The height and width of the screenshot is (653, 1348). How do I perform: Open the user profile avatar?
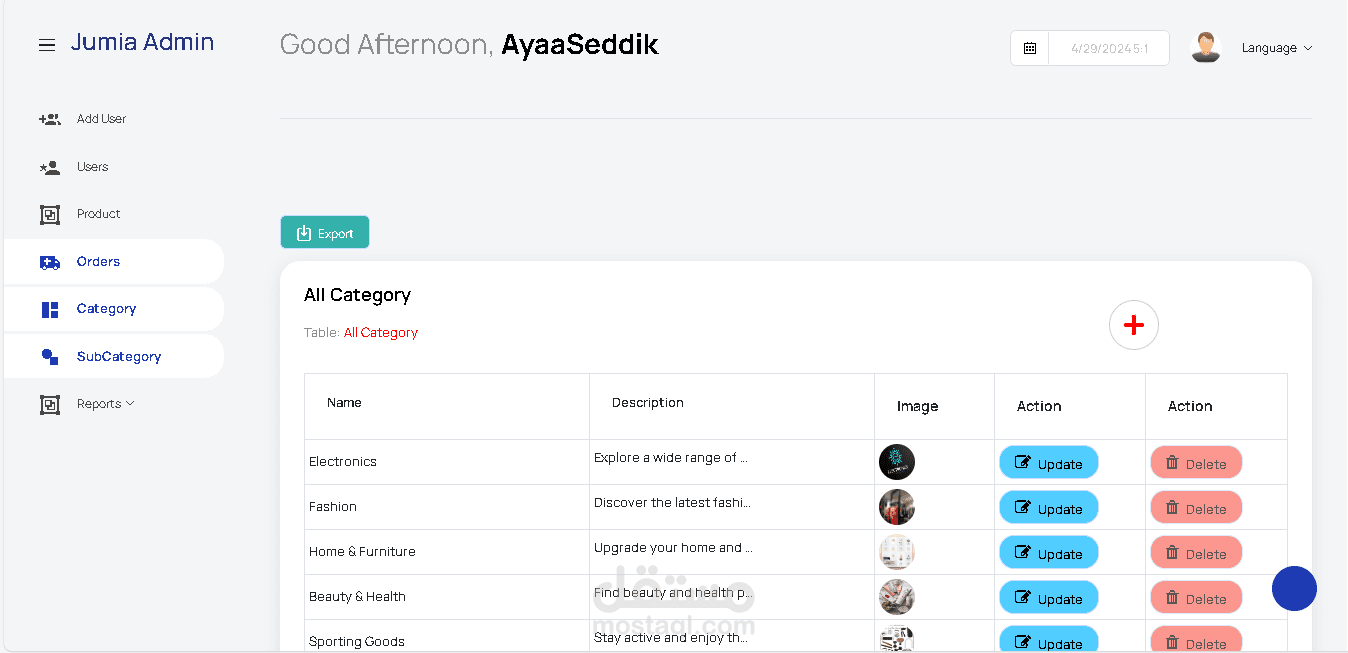coord(1206,47)
